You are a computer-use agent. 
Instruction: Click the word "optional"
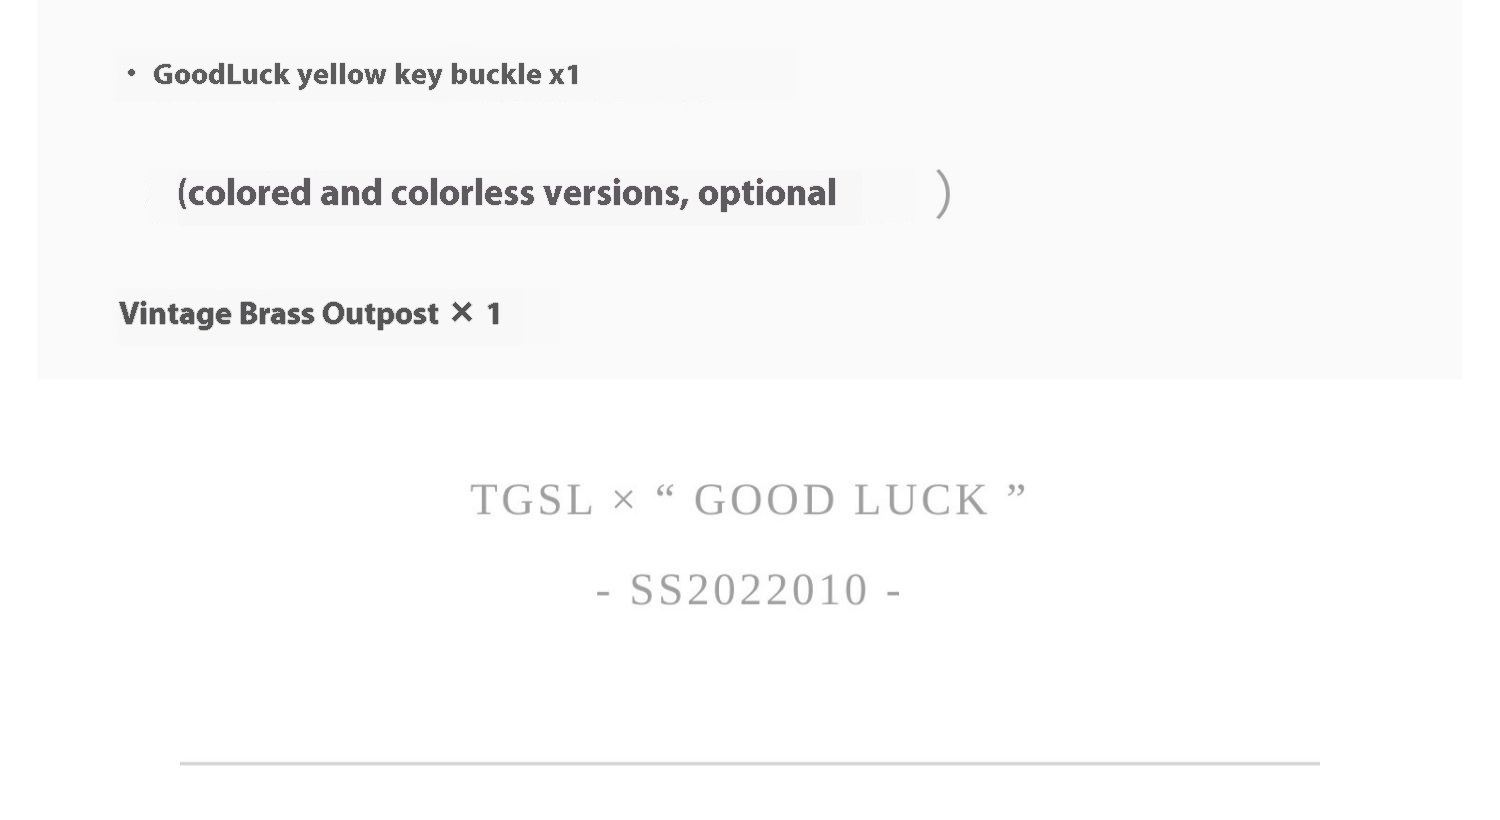point(767,193)
